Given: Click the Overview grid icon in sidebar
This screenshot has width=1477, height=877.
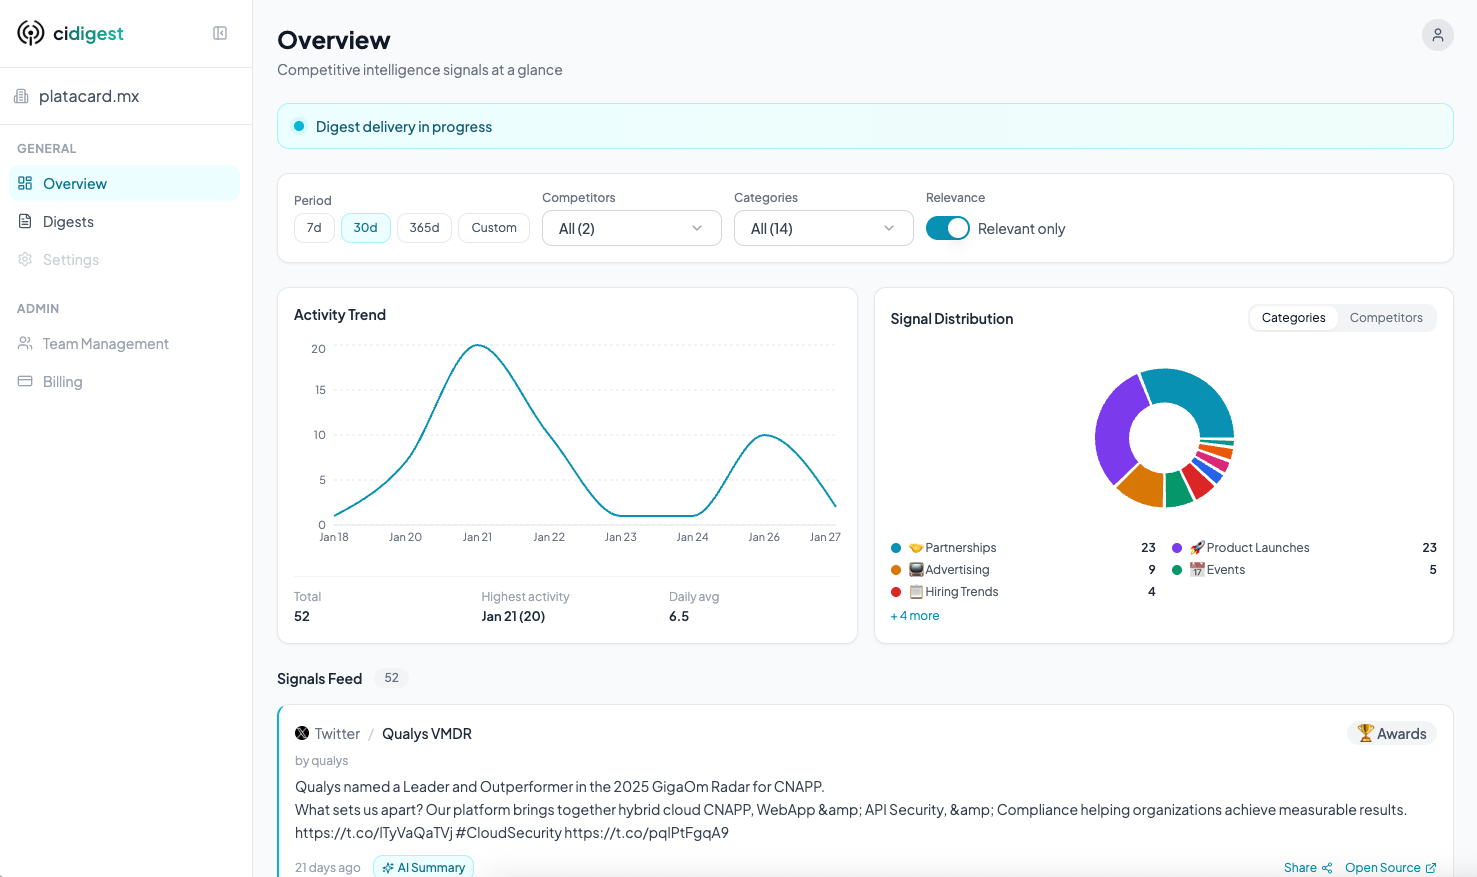Looking at the screenshot, I should [x=25, y=183].
